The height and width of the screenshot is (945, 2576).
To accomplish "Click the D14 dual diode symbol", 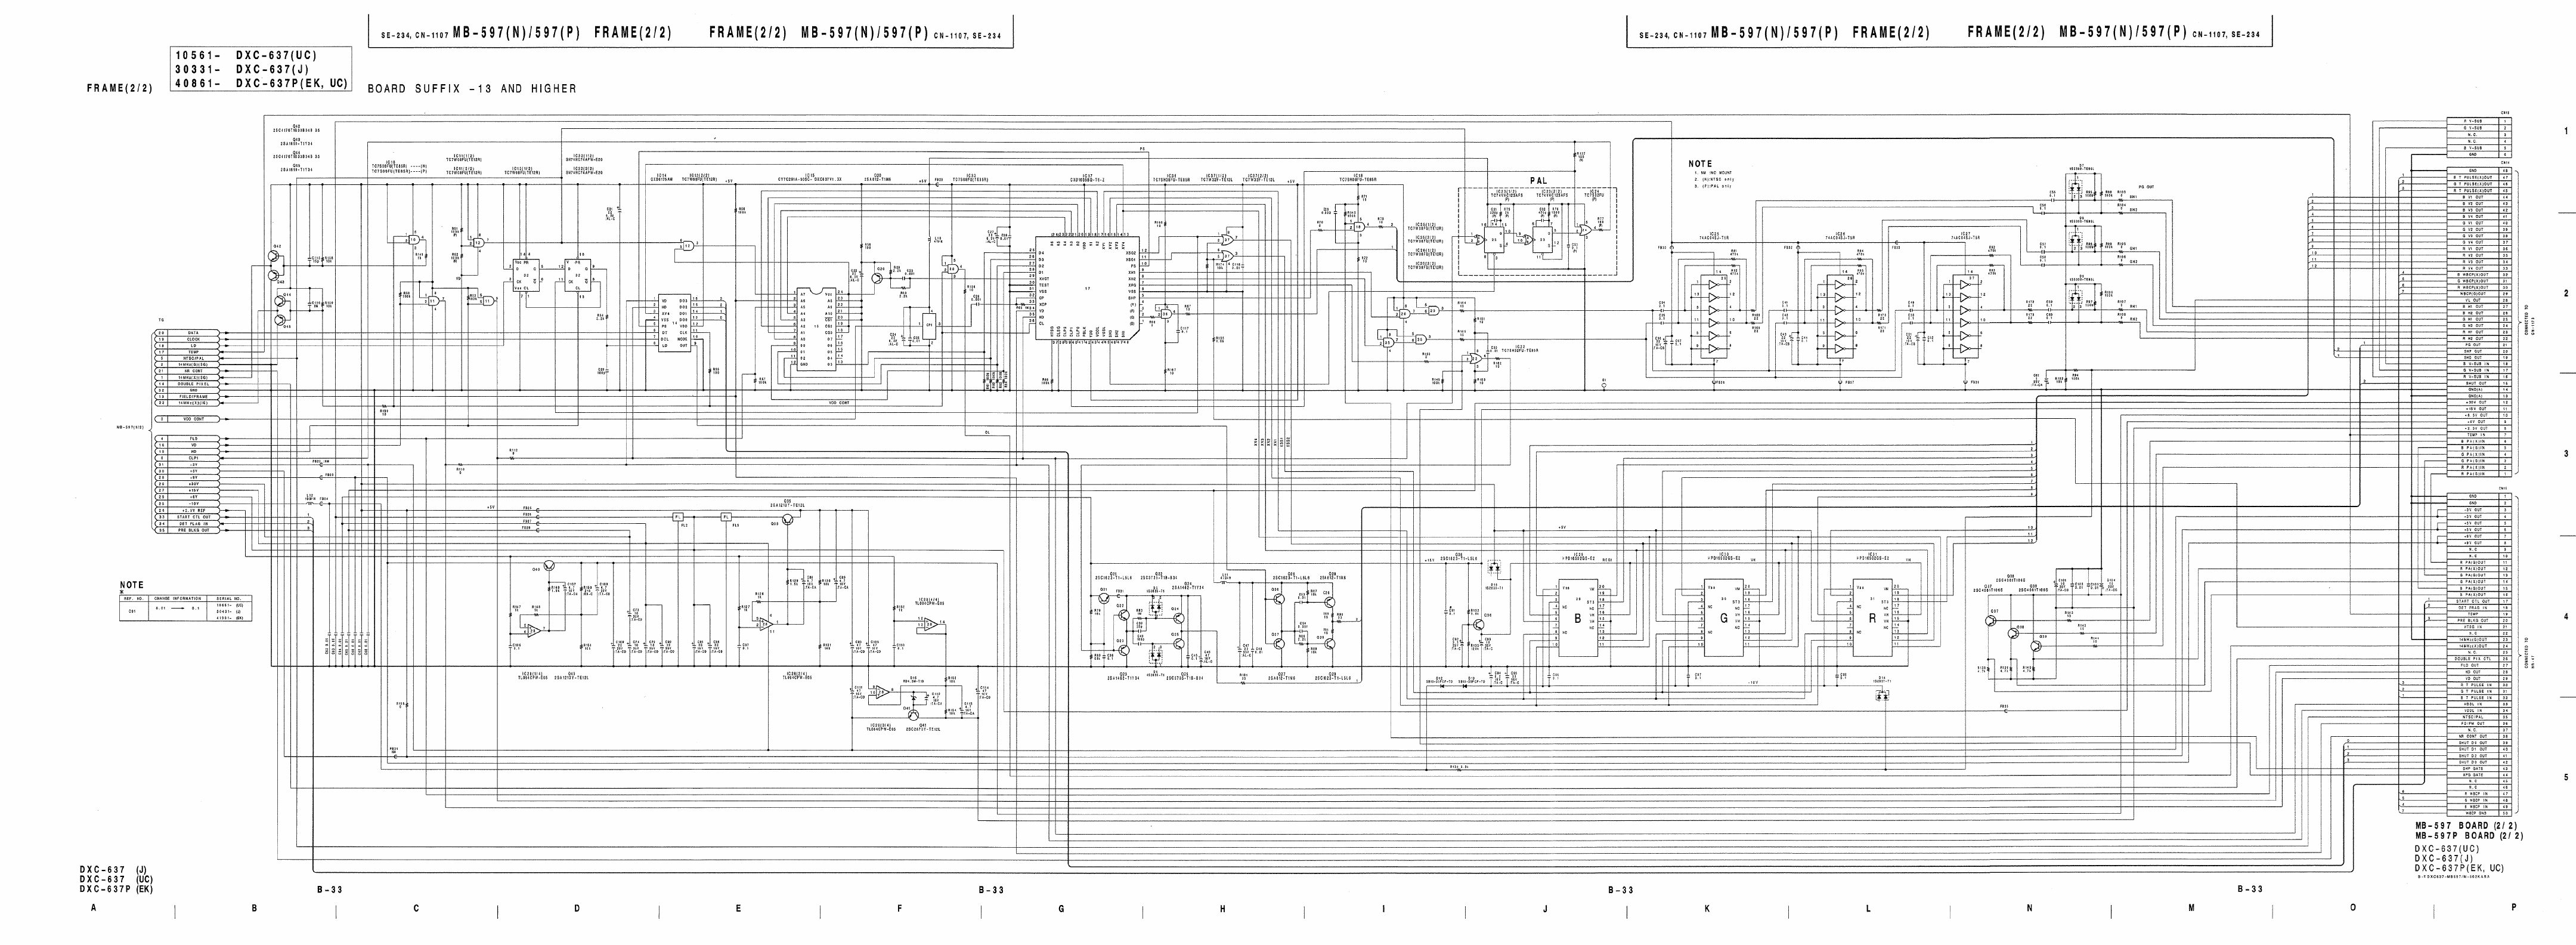I will click(1882, 695).
